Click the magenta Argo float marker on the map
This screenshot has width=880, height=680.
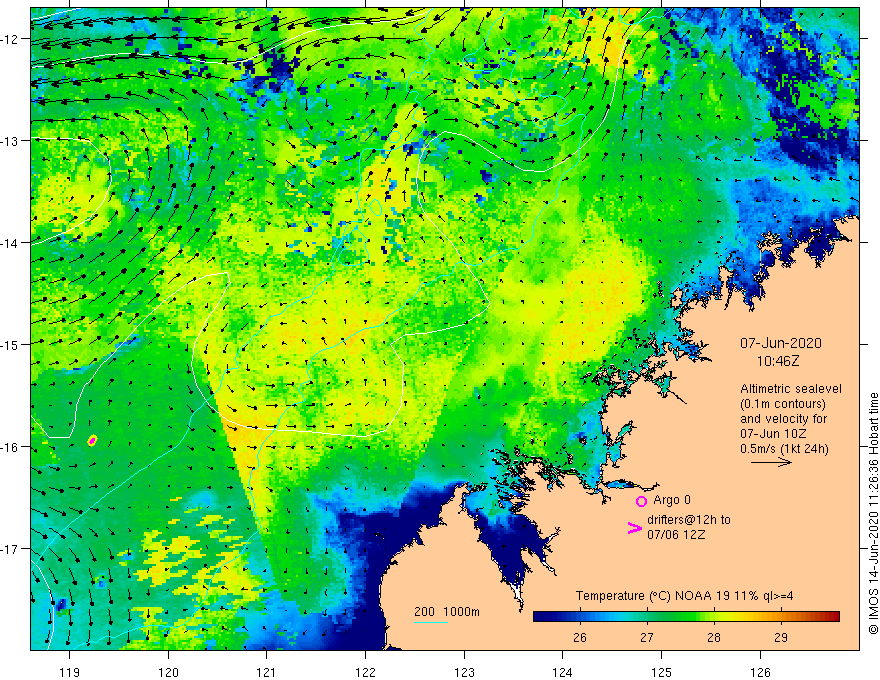click(x=93, y=440)
